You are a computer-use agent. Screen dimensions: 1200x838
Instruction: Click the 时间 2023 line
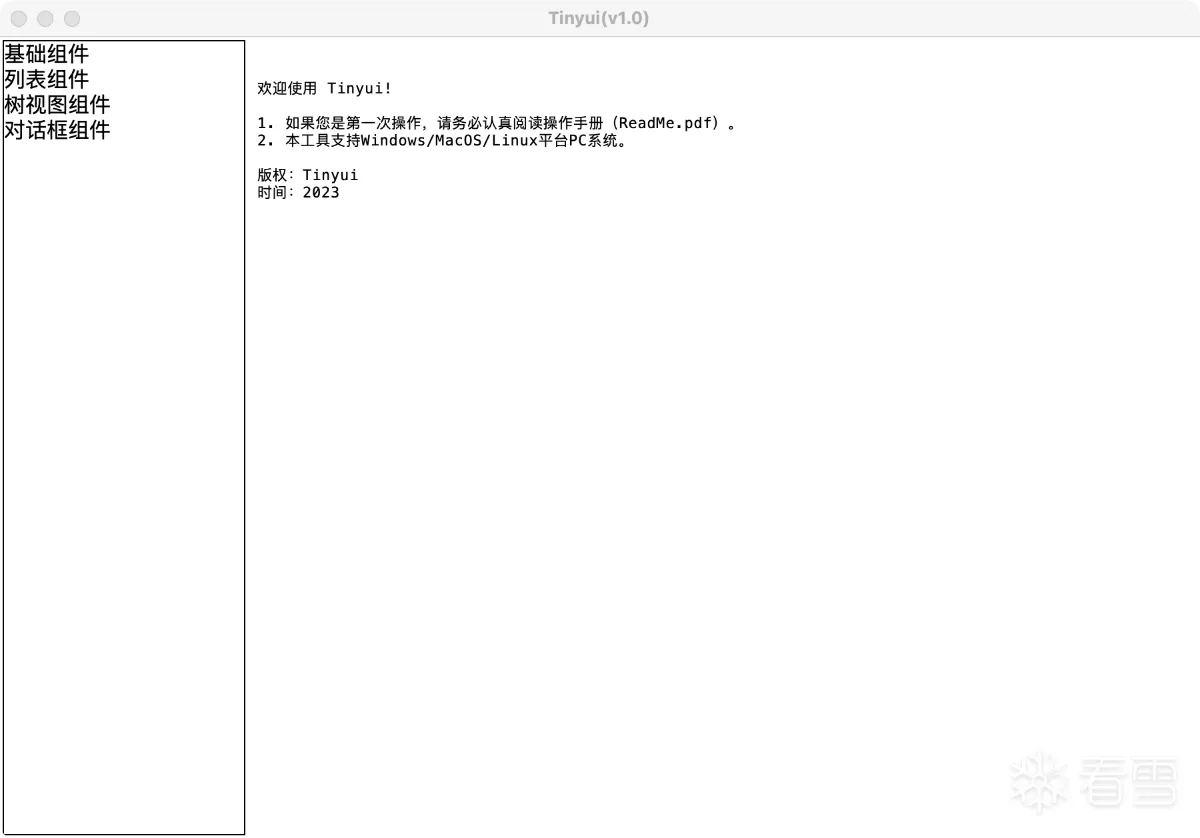(x=298, y=192)
